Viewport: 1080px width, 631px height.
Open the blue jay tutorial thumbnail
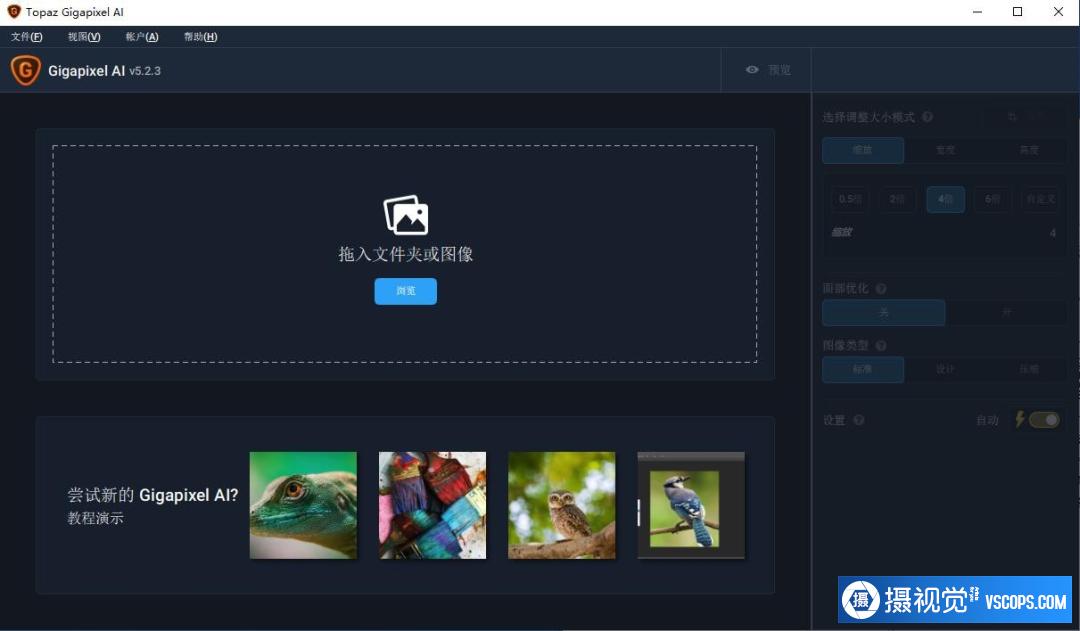click(691, 505)
